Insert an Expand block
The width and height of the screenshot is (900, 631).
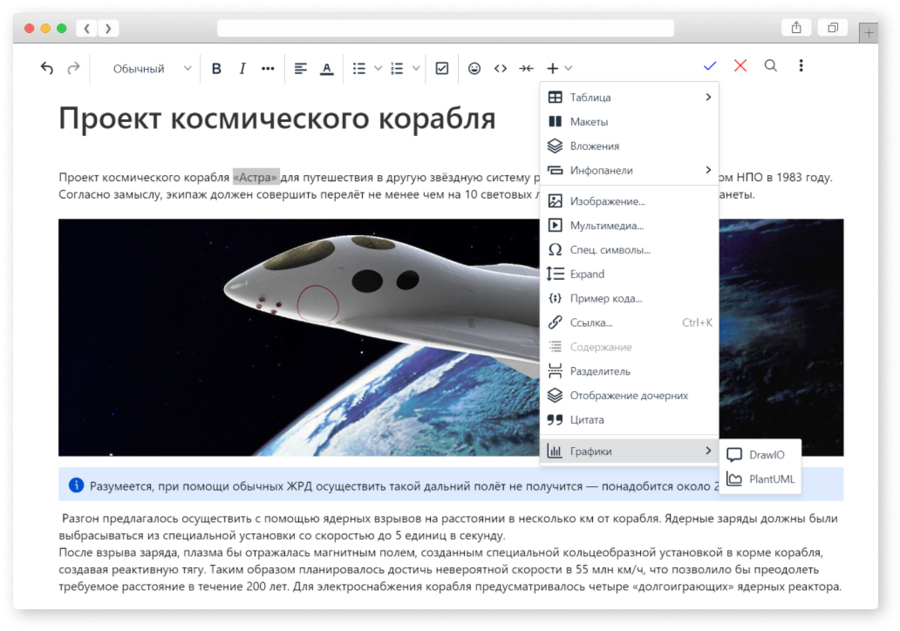(630, 274)
